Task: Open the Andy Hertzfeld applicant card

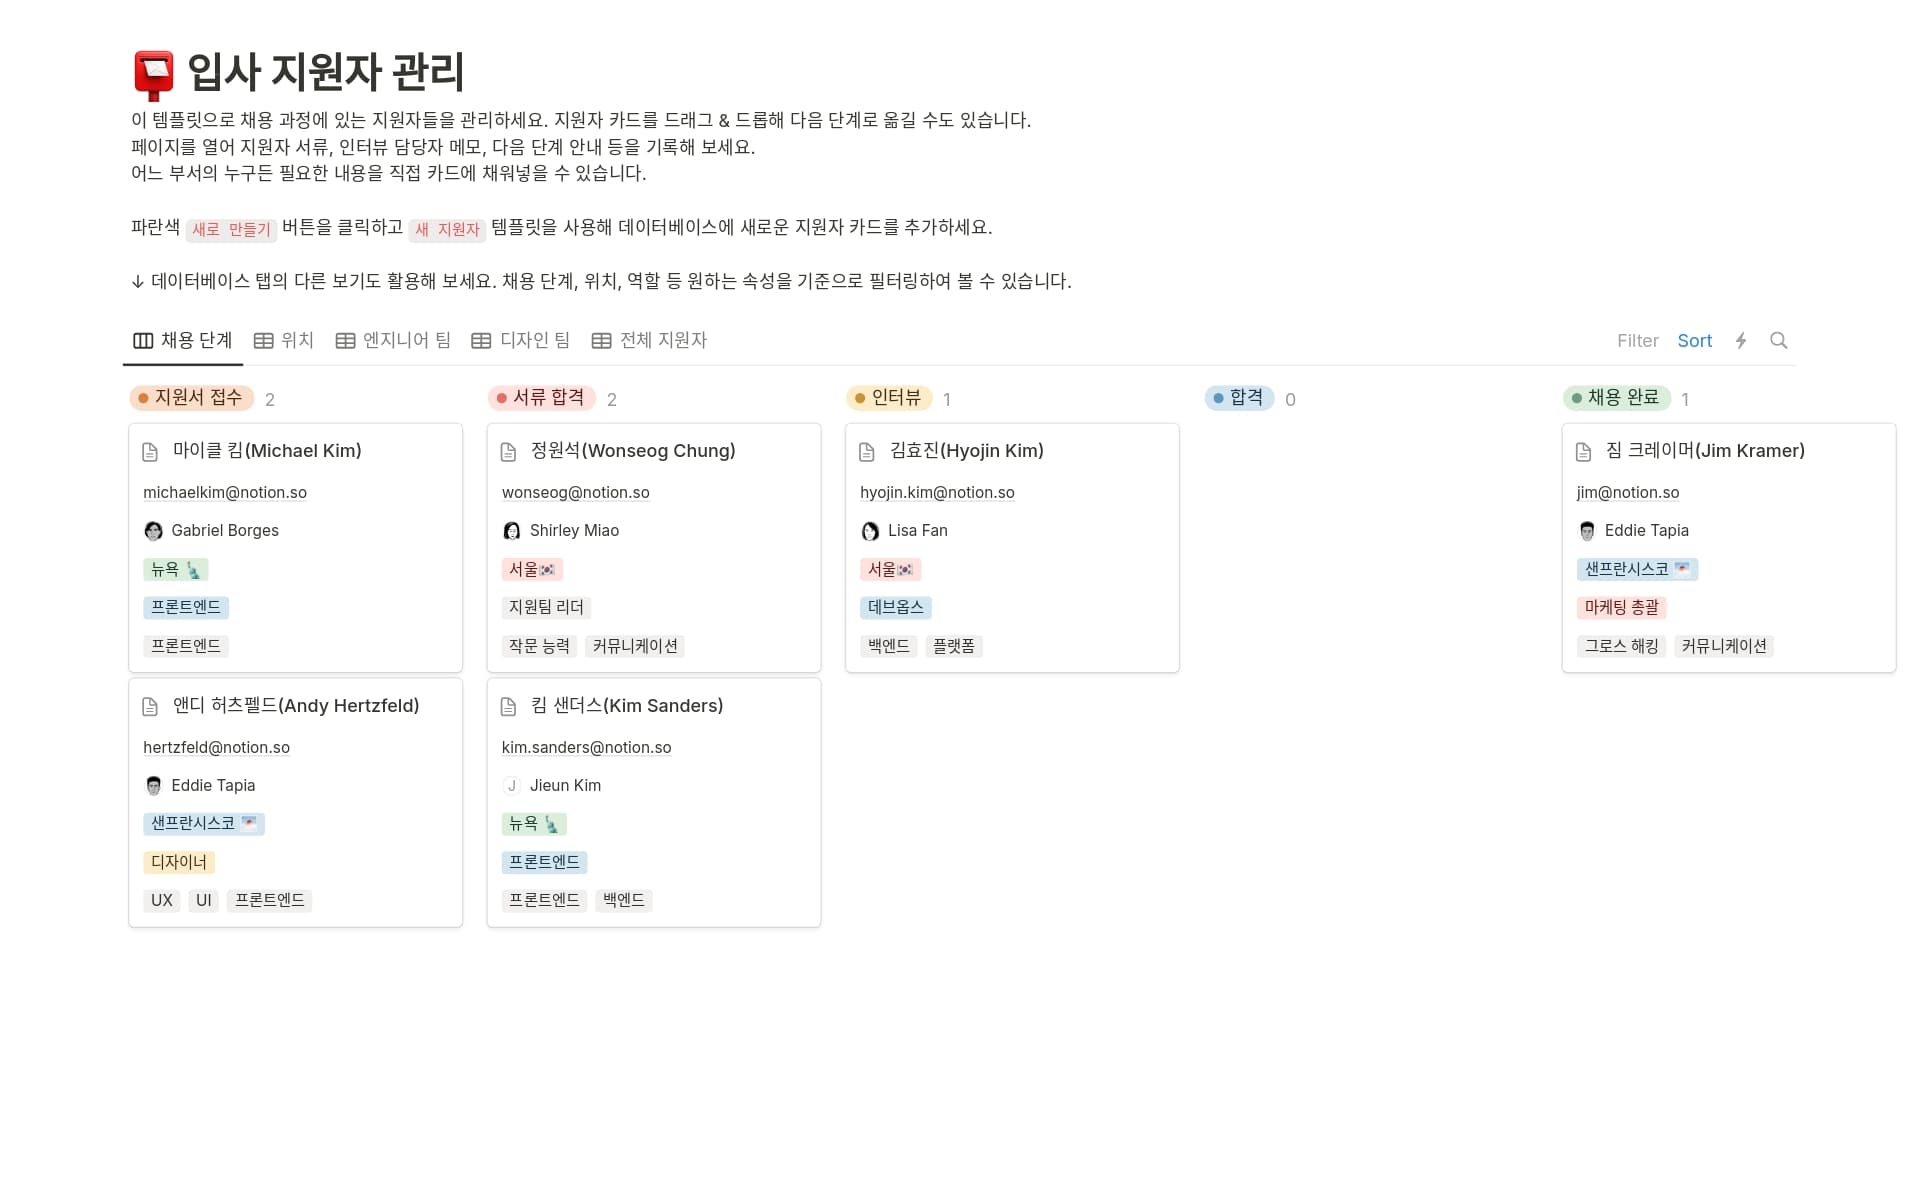Action: (x=295, y=706)
